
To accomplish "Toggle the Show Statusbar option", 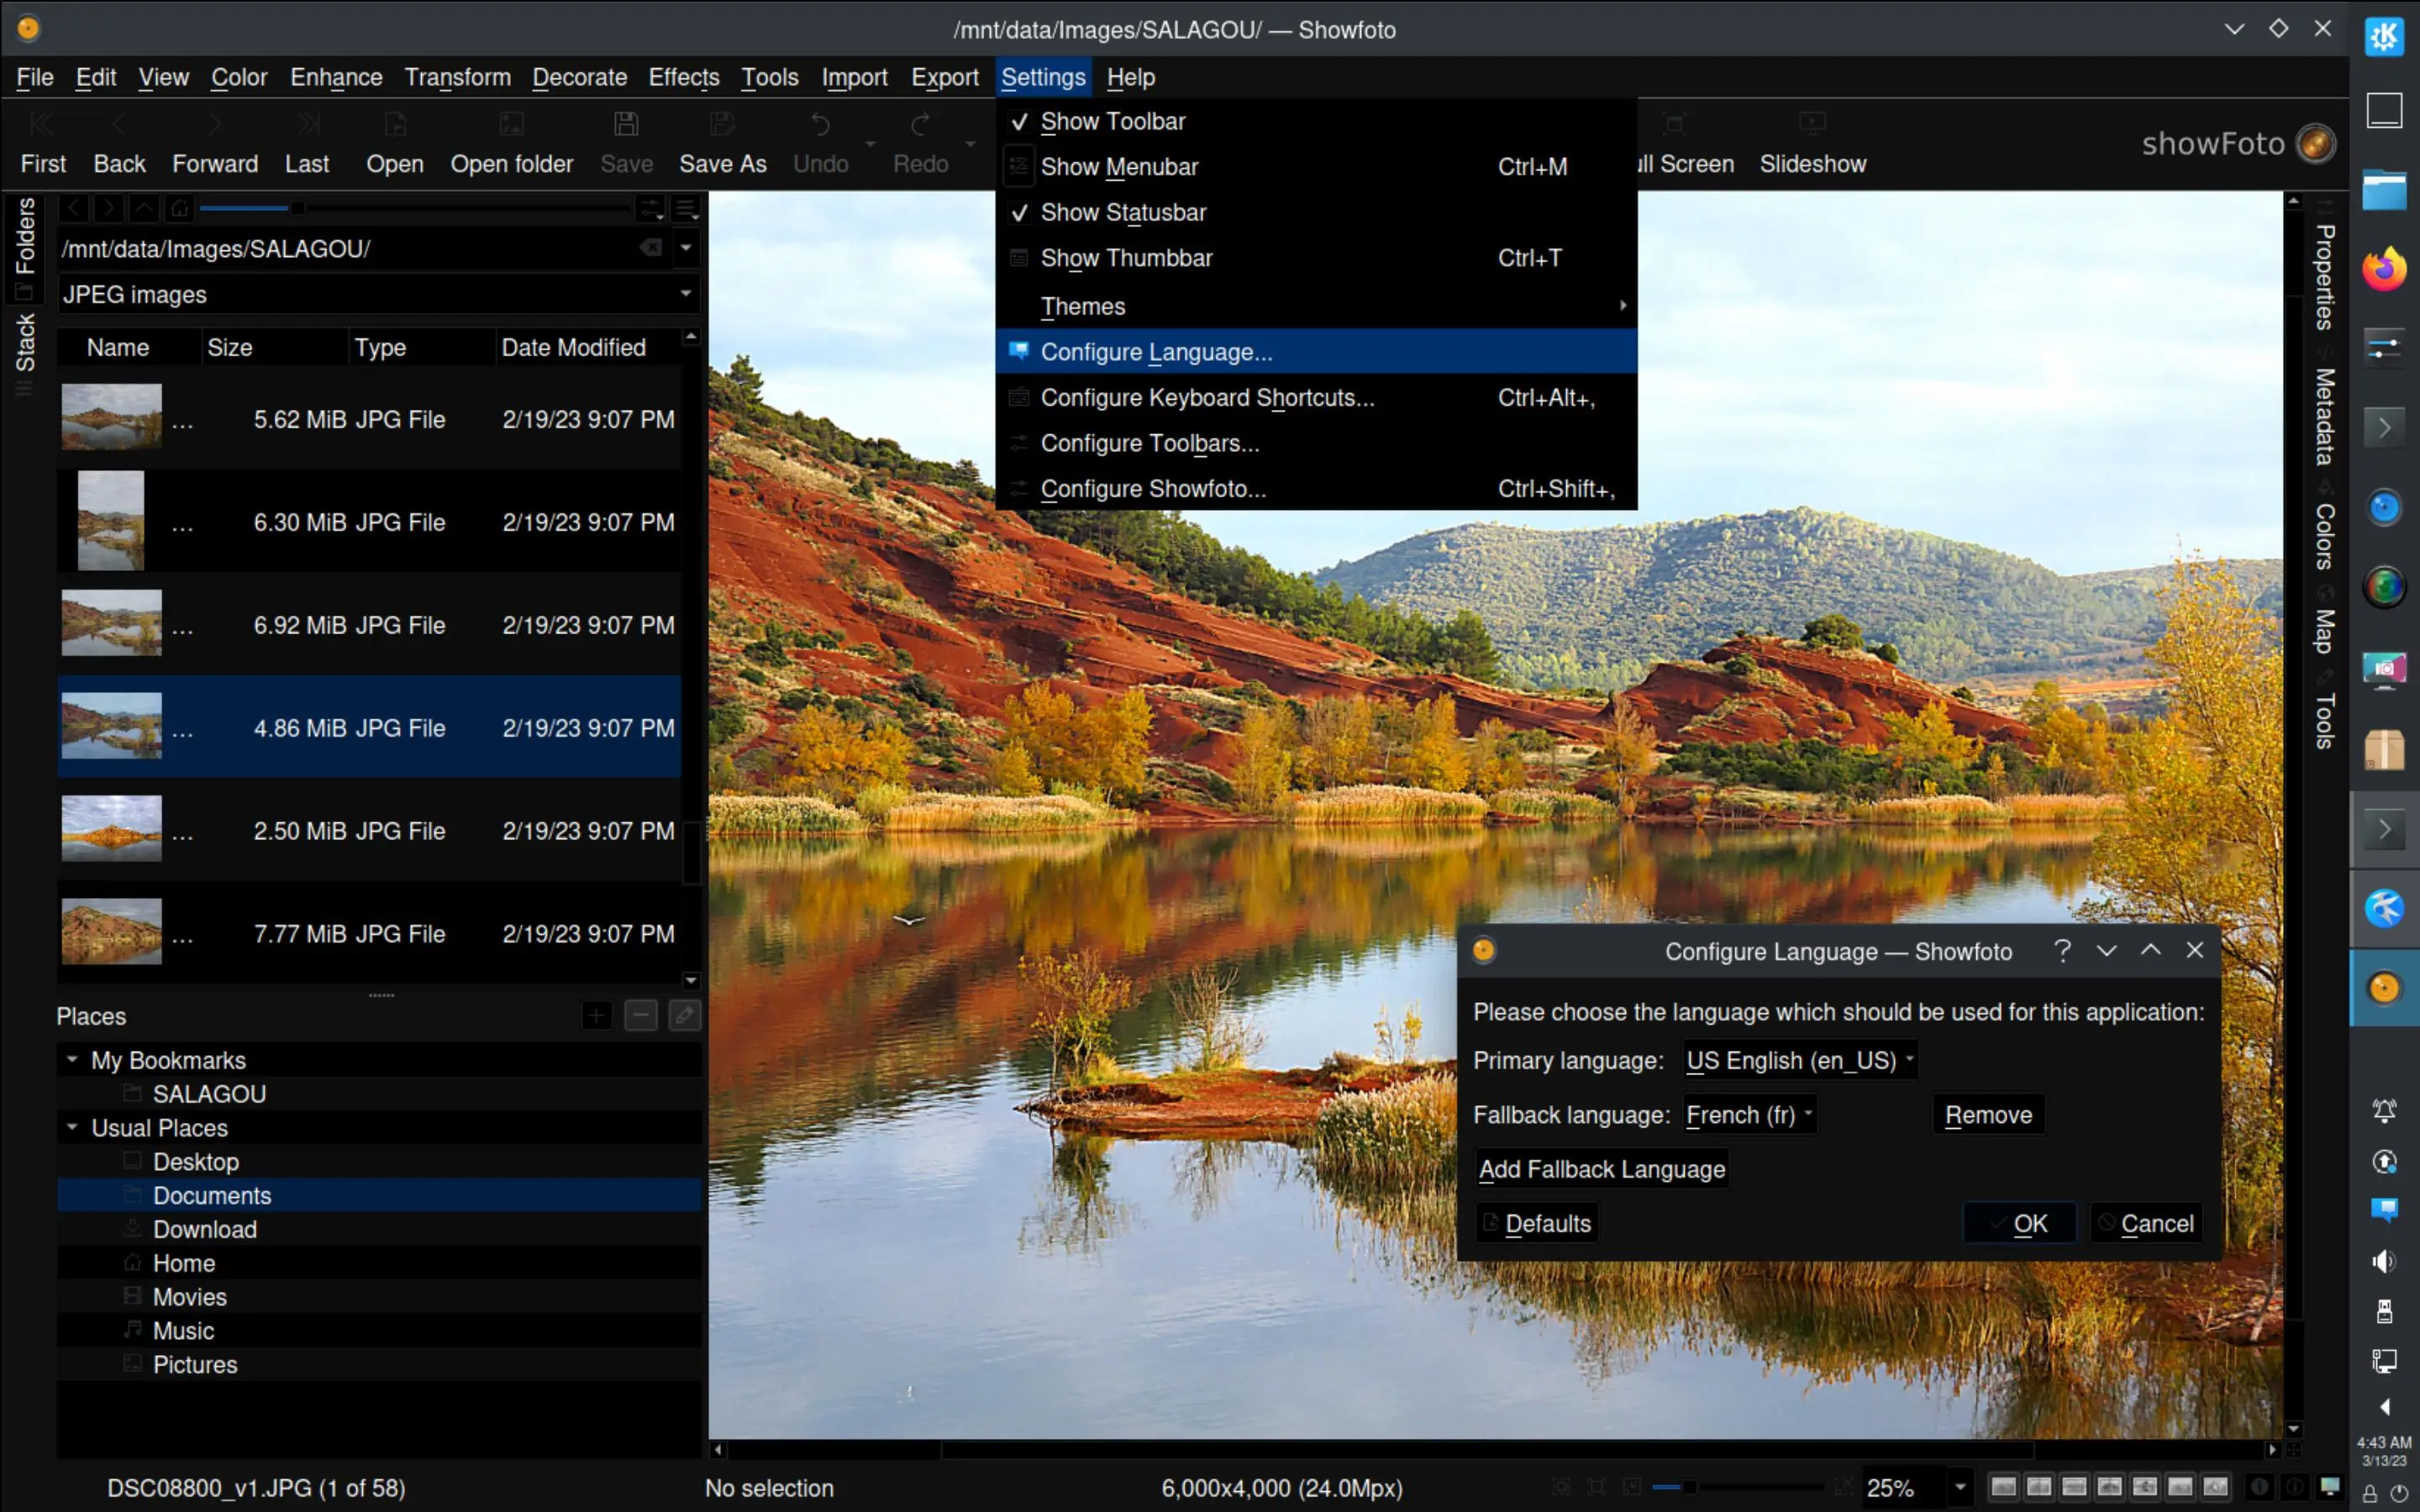I will point(1123,213).
